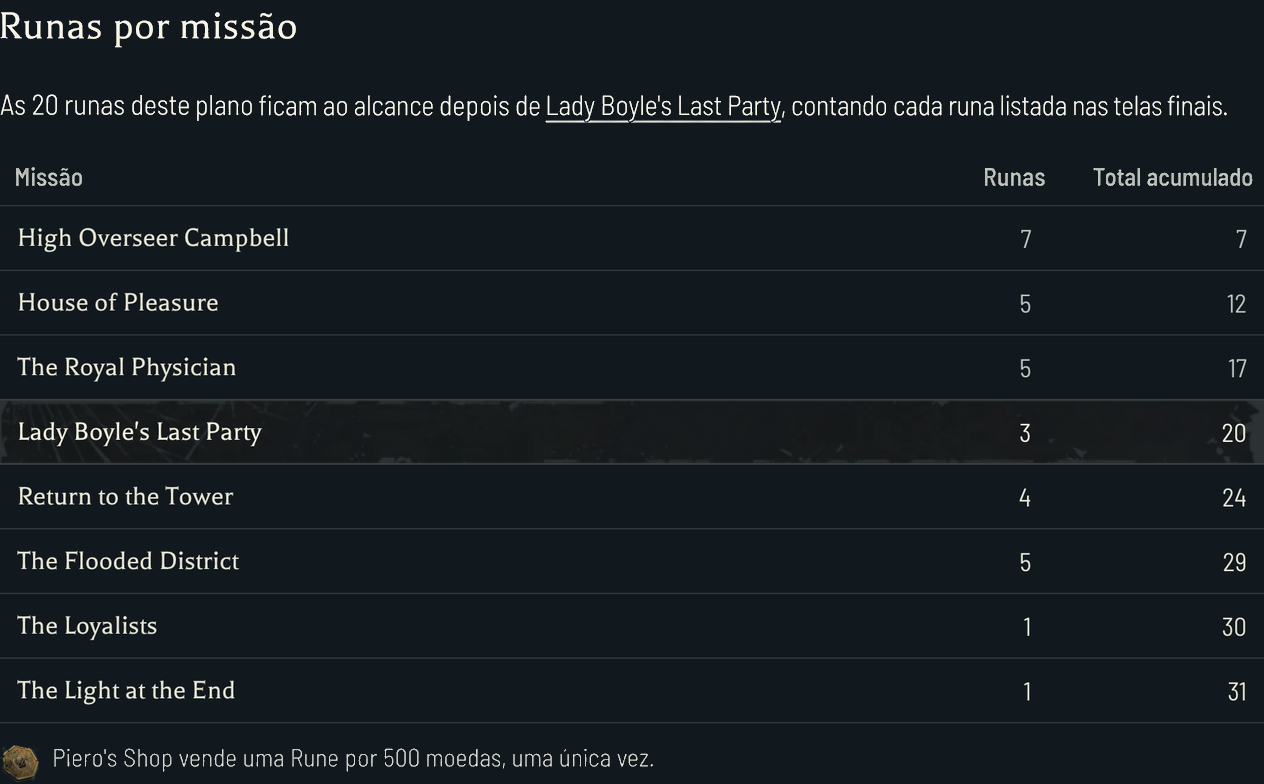Click cumulative total 31 in last row
The height and width of the screenshot is (784, 1264).
pos(1237,692)
